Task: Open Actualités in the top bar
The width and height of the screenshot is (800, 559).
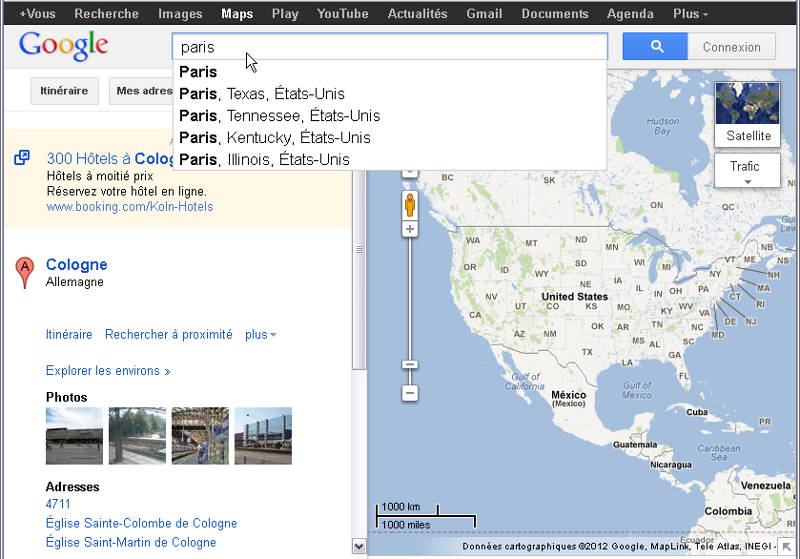Action: [417, 14]
